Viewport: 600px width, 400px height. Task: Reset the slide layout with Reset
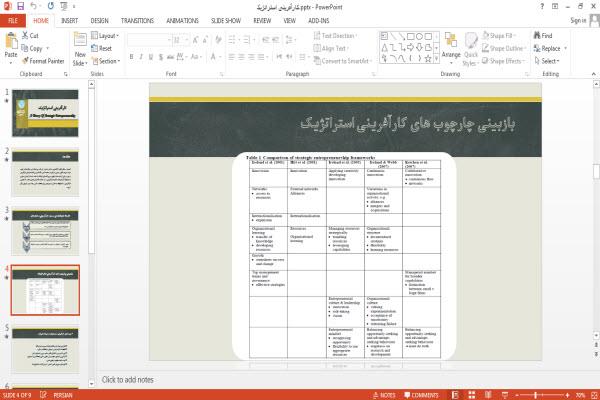coord(101,48)
